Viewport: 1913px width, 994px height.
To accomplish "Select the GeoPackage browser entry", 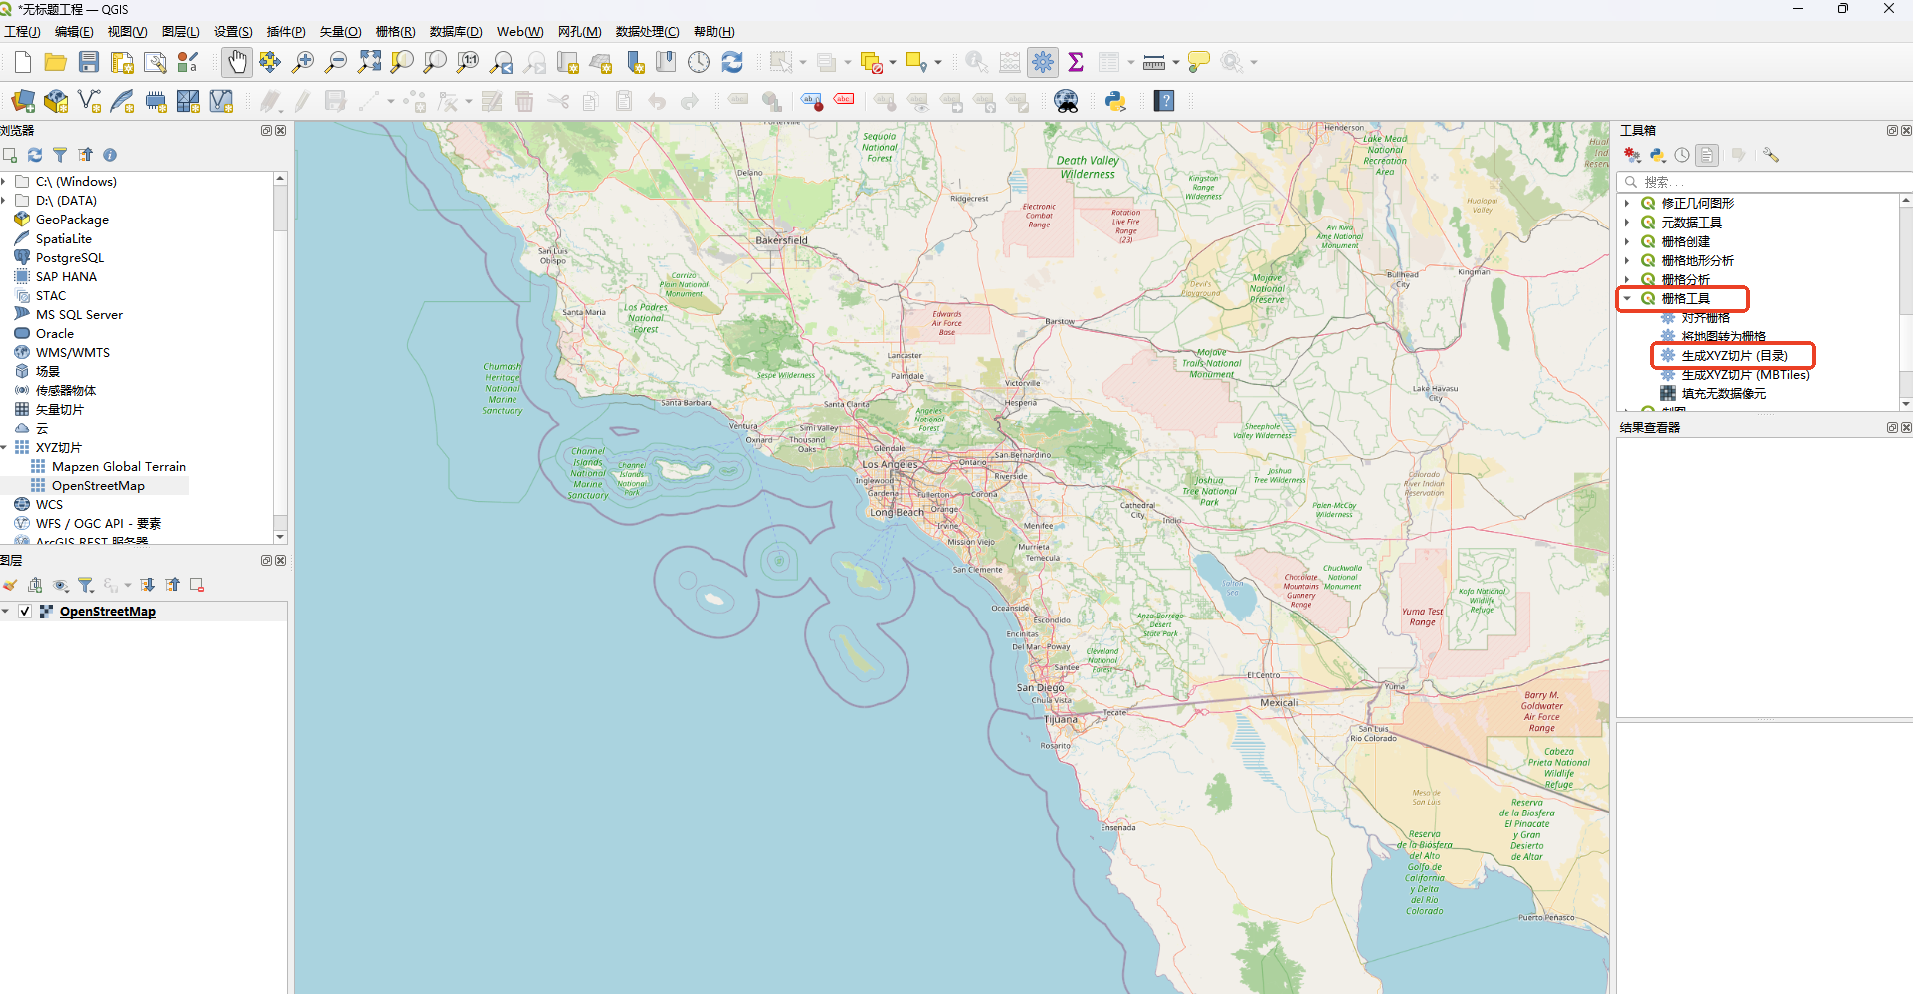I will click(x=72, y=220).
